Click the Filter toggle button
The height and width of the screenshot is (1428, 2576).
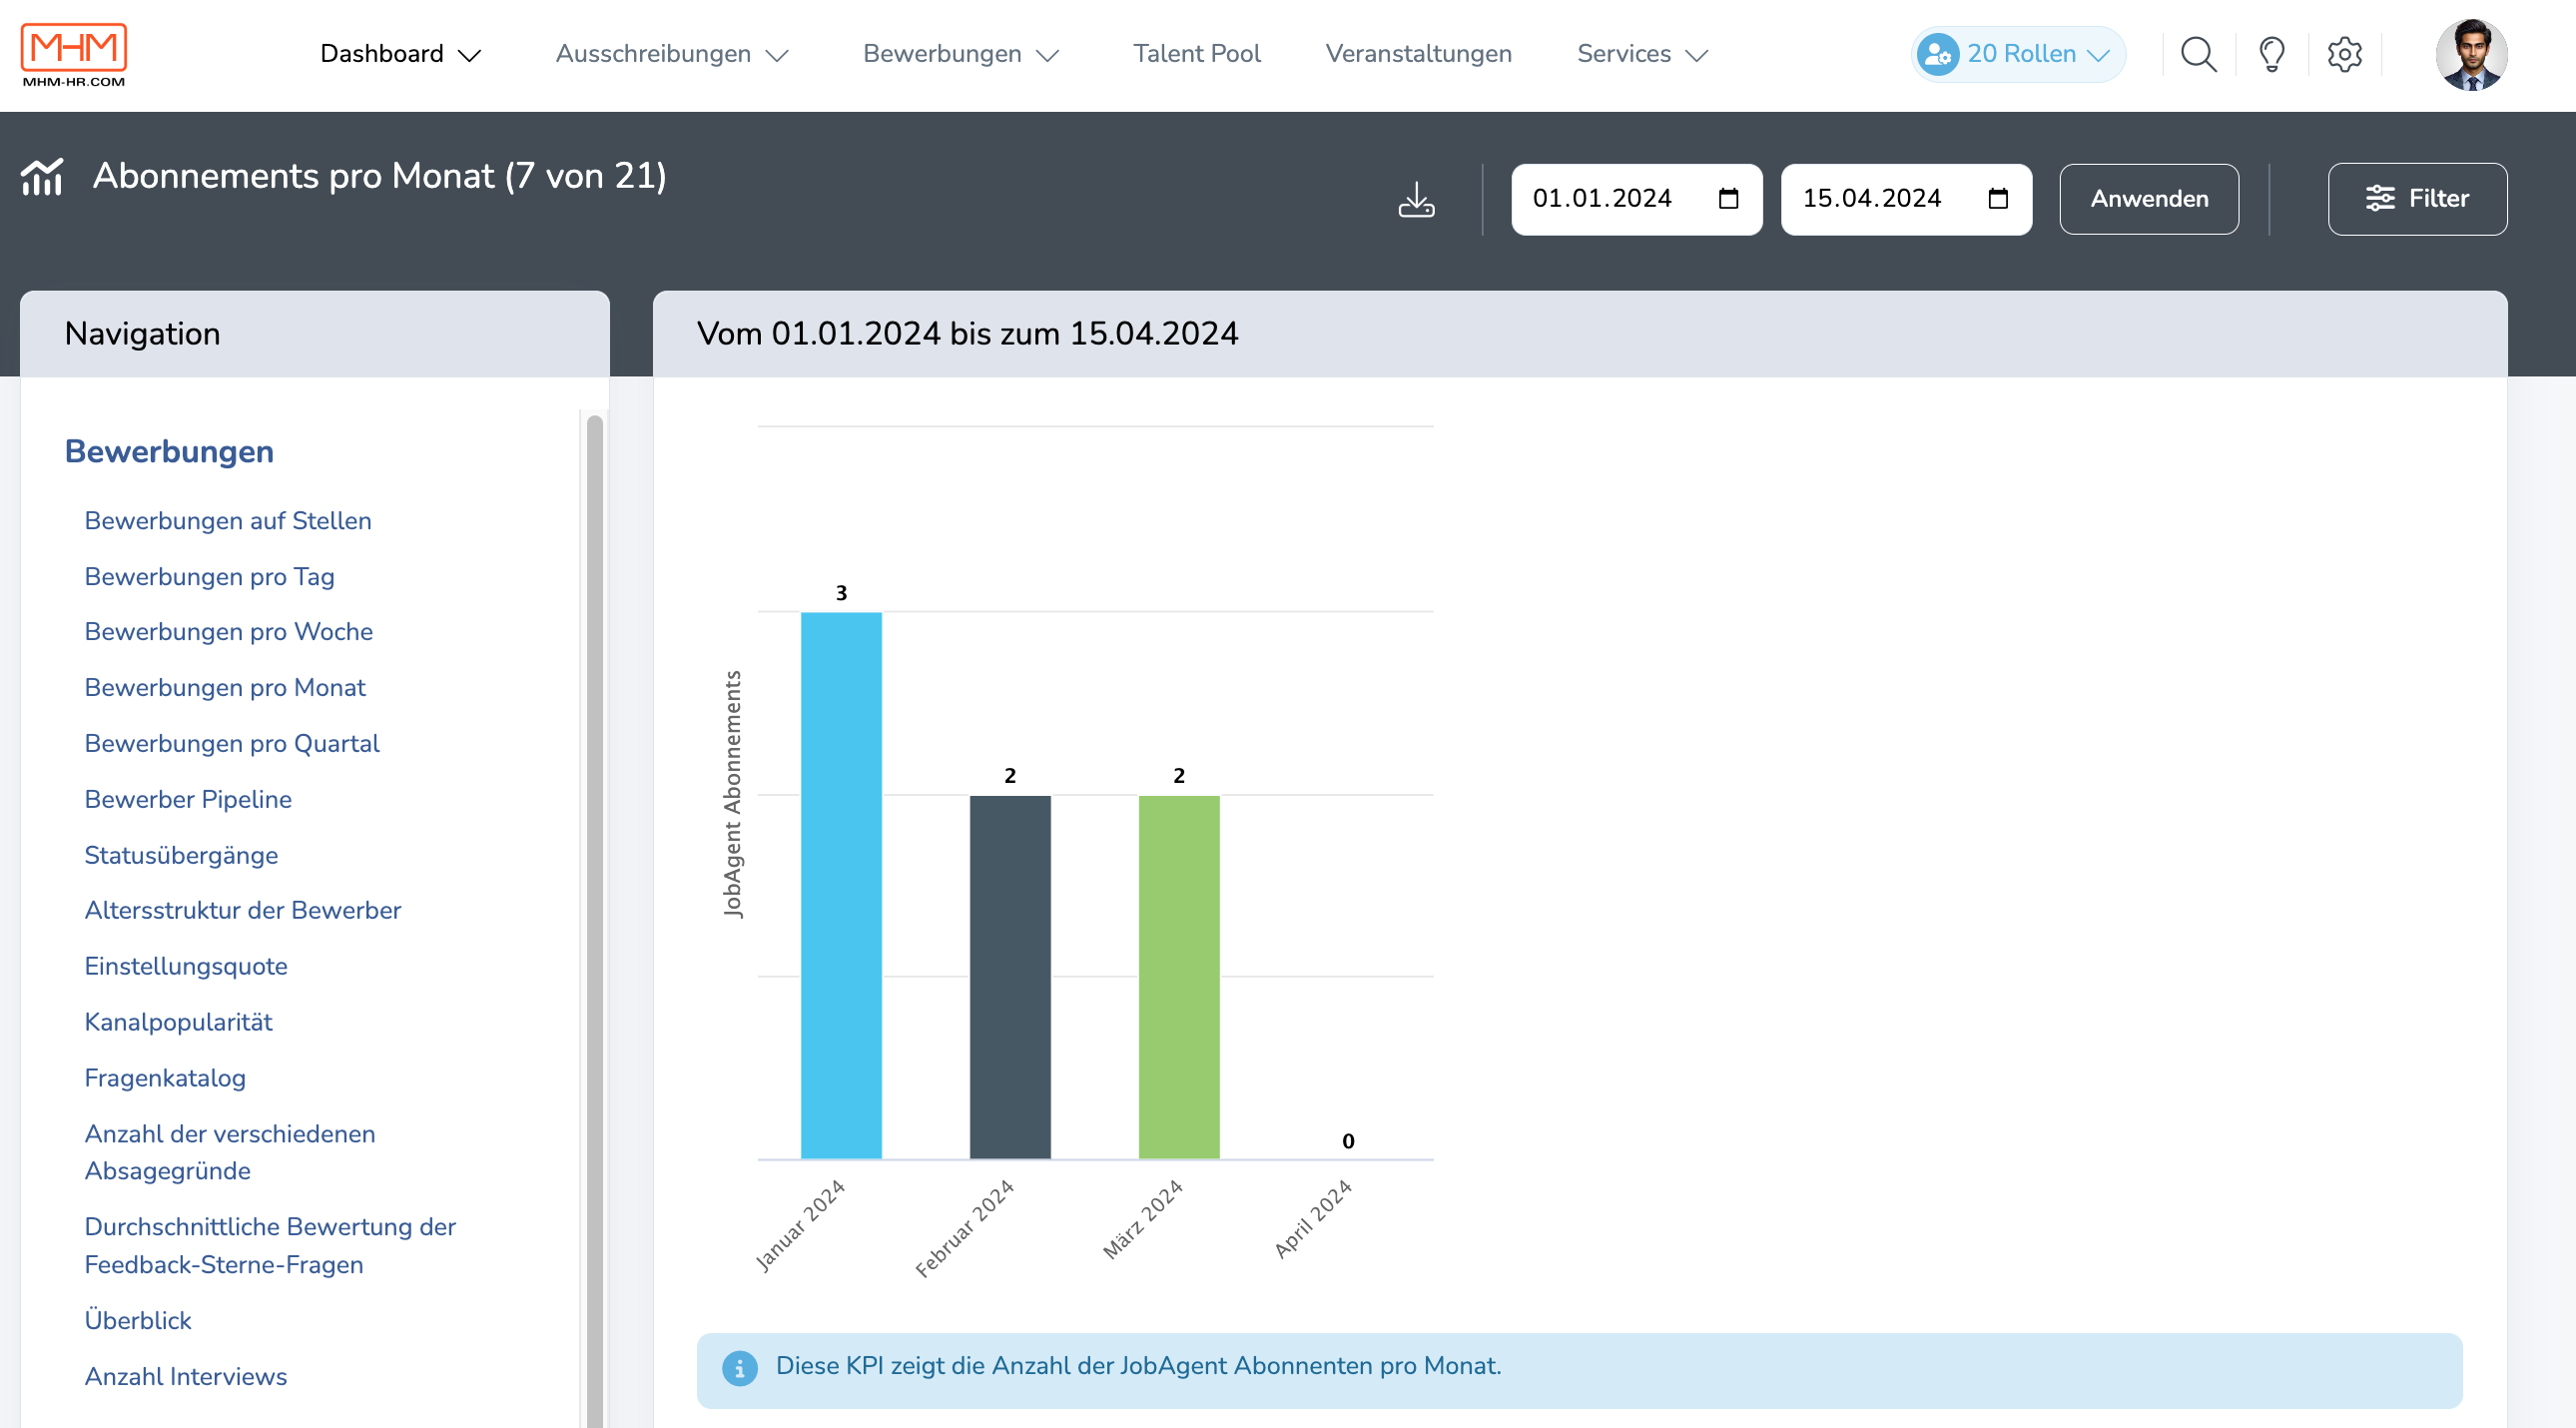click(x=2418, y=199)
